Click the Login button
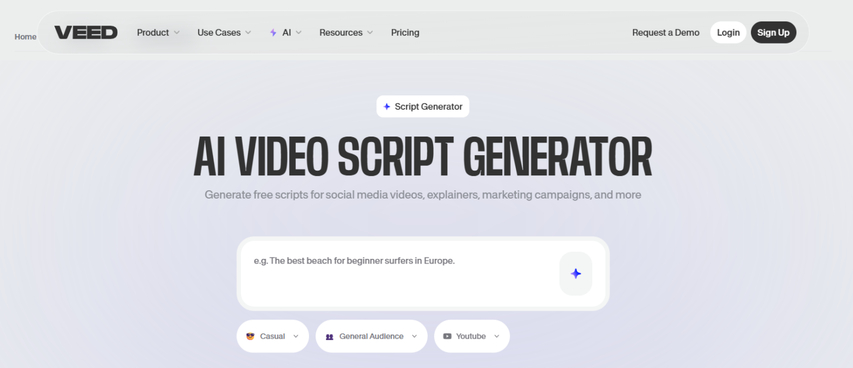The width and height of the screenshot is (853, 368). tap(728, 33)
